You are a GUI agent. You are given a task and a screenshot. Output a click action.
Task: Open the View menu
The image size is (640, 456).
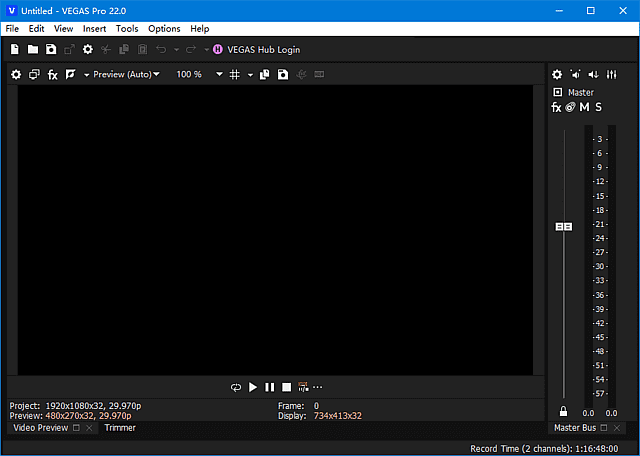coord(63,29)
